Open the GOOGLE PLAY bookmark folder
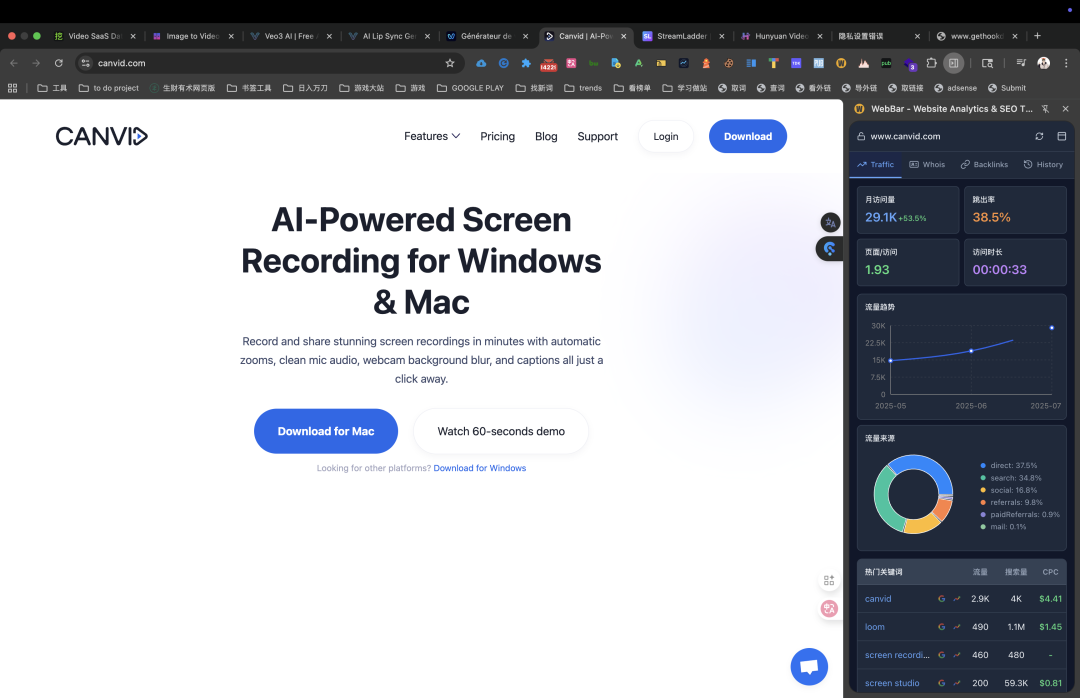 pyautogui.click(x=470, y=88)
